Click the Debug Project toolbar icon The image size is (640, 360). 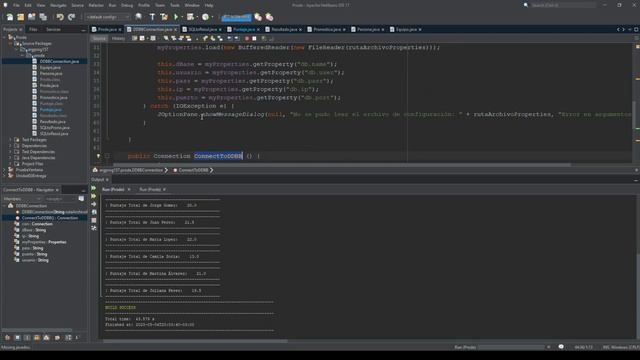pos(190,17)
